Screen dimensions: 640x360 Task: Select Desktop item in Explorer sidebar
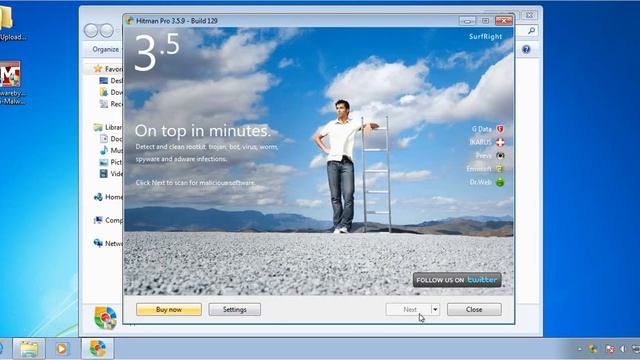[112, 80]
